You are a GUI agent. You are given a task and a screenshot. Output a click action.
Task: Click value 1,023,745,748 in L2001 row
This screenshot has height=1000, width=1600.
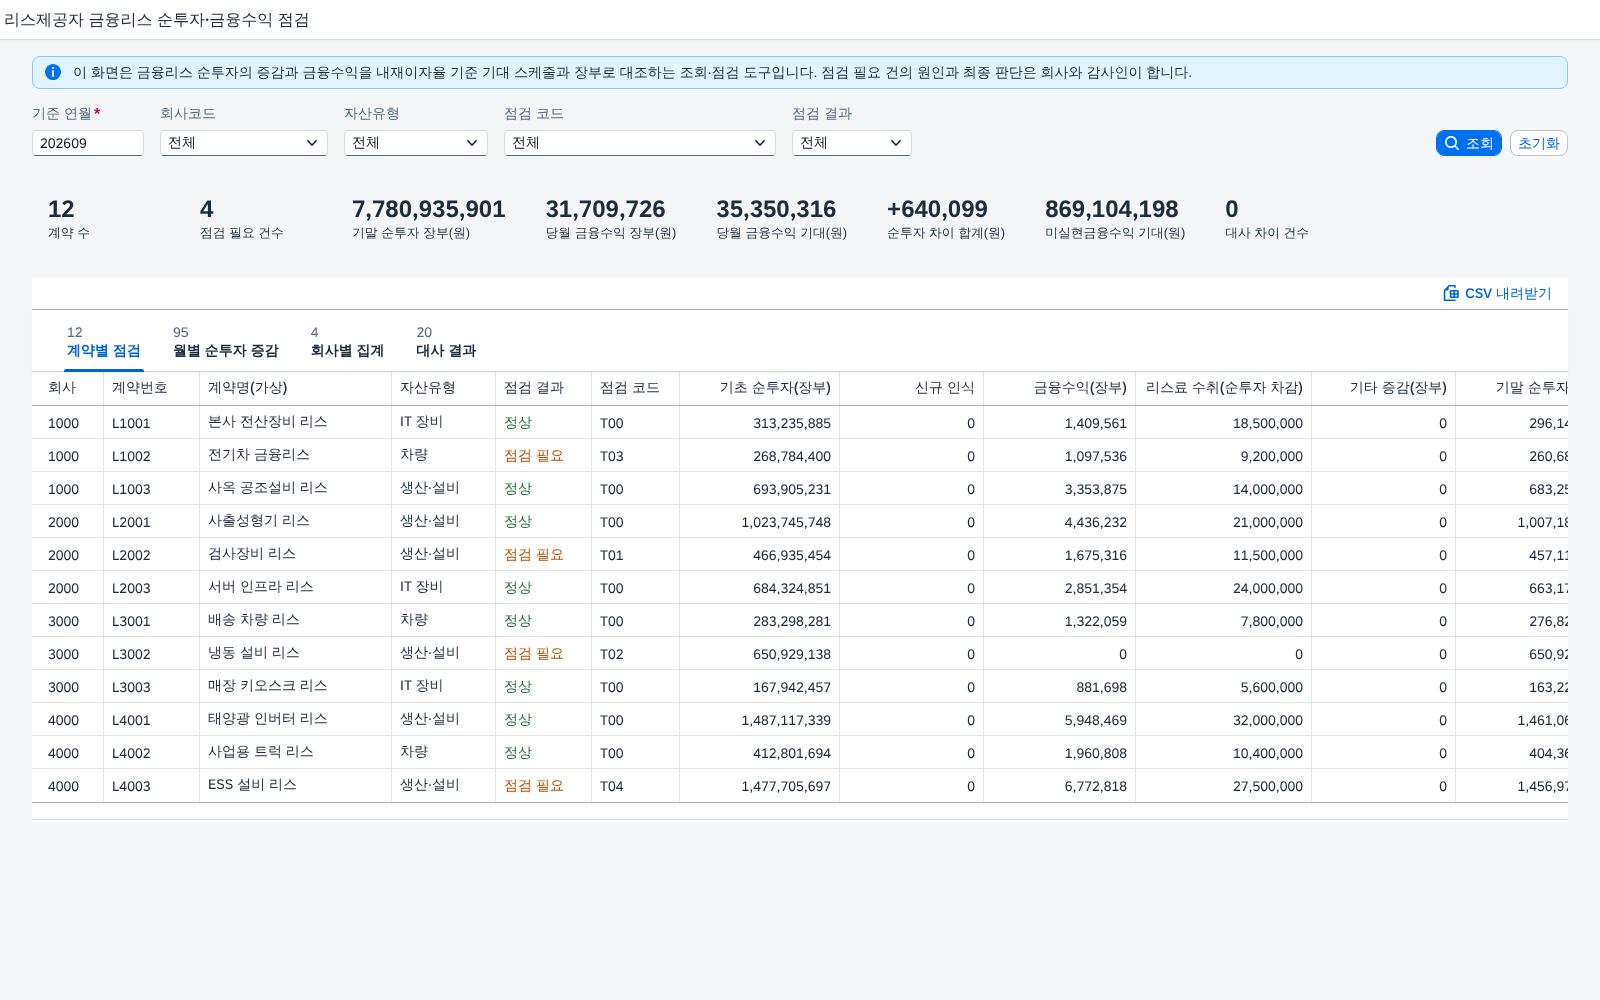tap(786, 522)
